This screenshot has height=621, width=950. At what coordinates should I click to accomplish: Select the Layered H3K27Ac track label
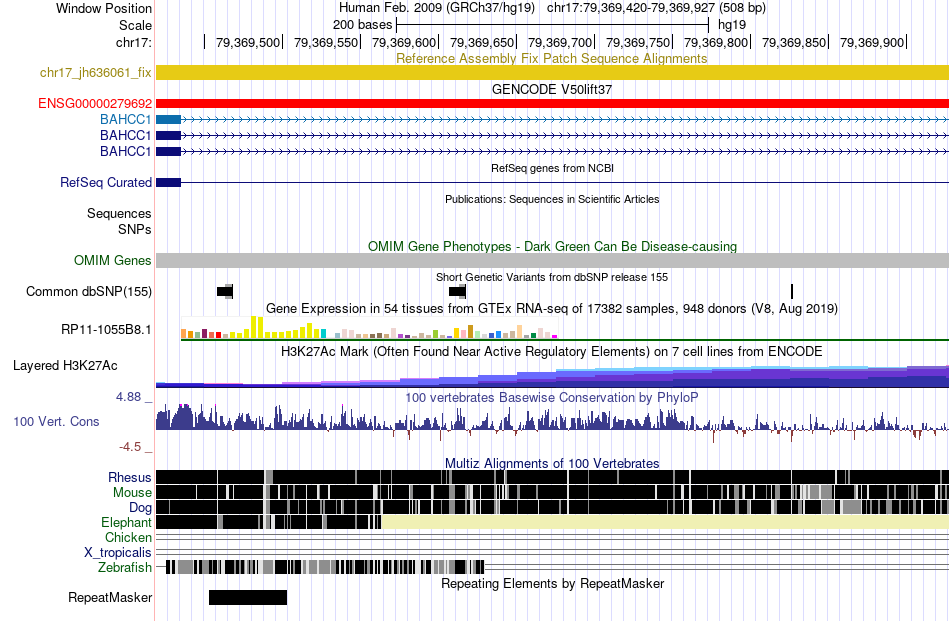(65, 365)
